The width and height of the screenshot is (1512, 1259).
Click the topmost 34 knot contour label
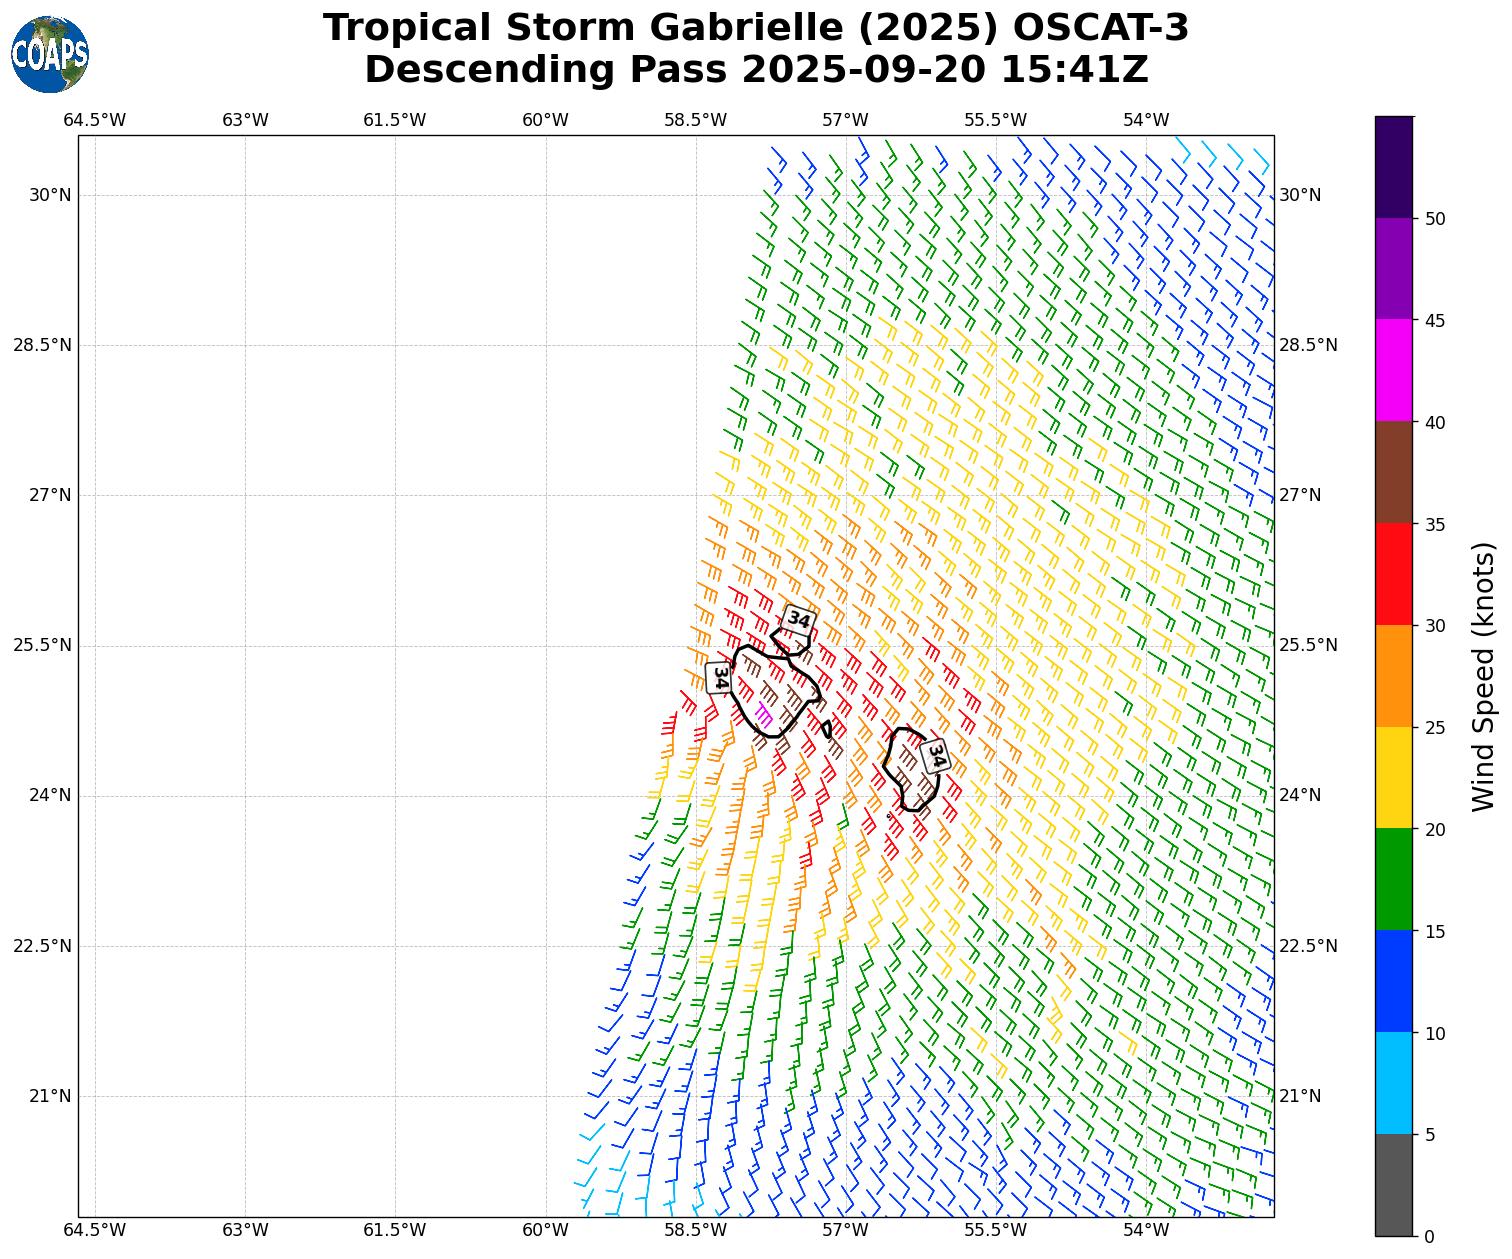798,620
